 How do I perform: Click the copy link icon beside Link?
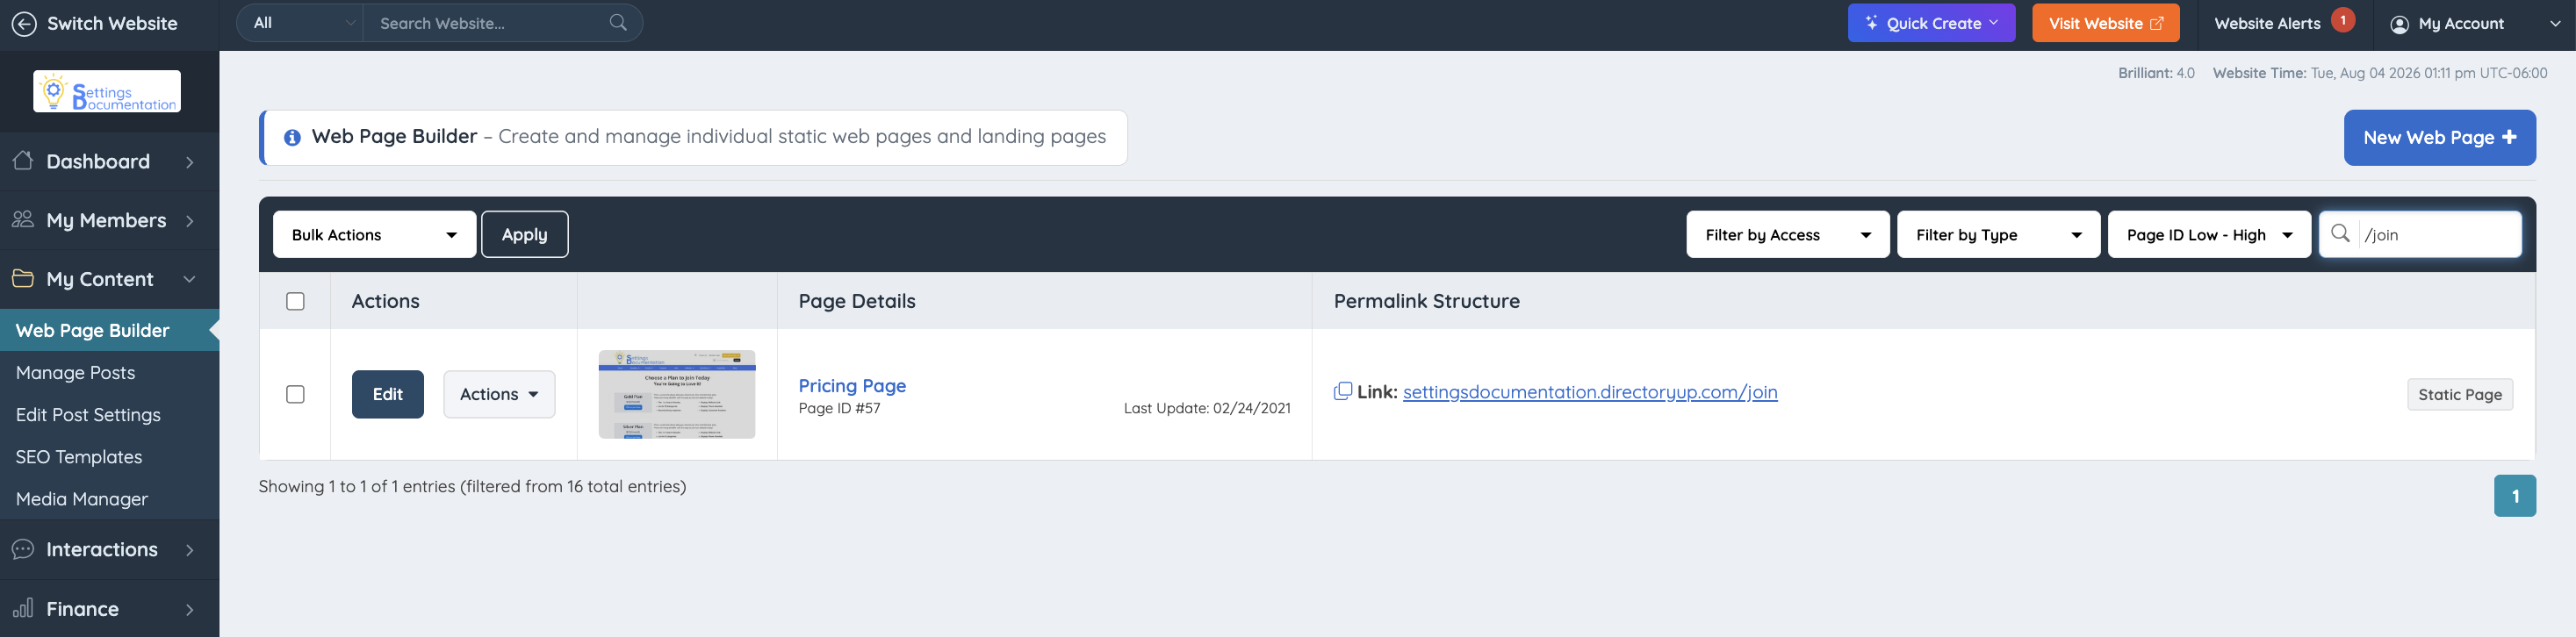1342,391
